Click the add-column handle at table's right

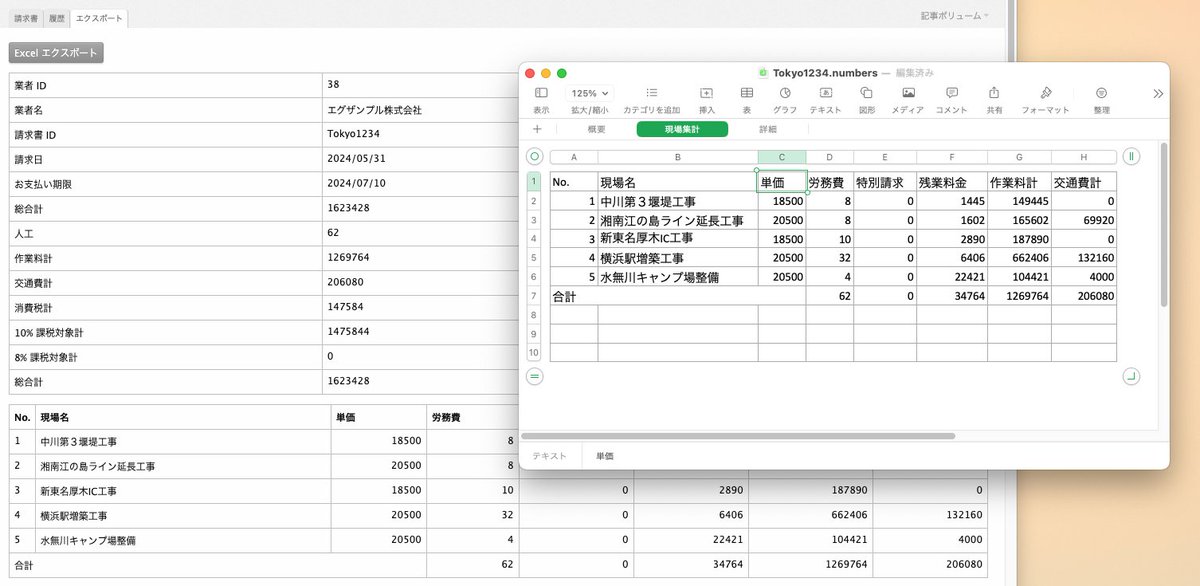[x=1131, y=156]
